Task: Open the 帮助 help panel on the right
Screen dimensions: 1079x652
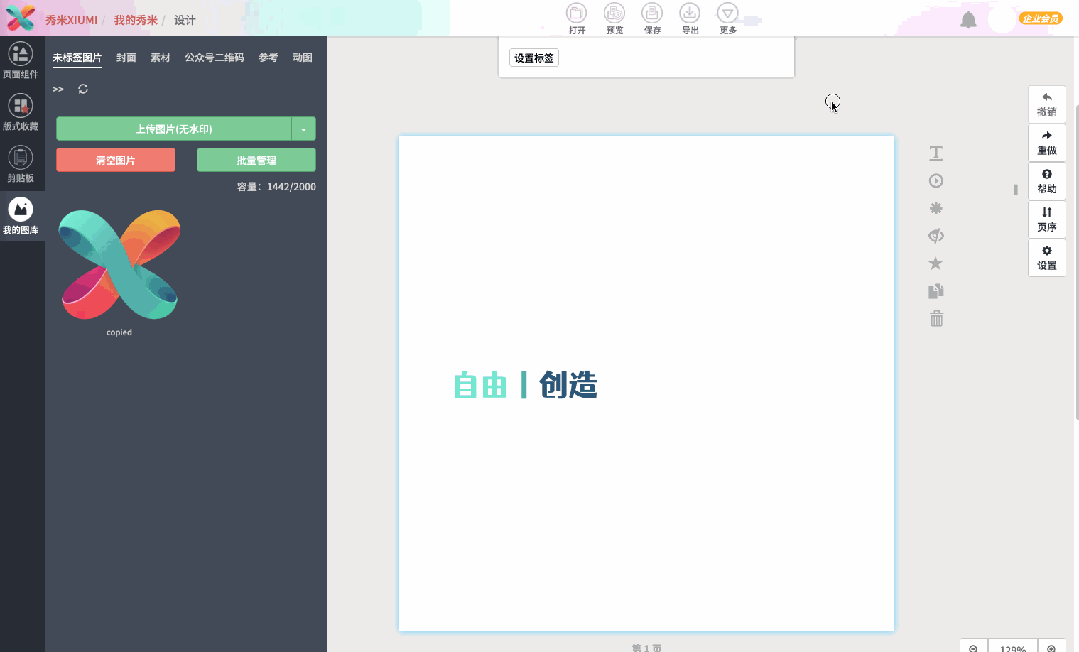Action: tap(1046, 180)
